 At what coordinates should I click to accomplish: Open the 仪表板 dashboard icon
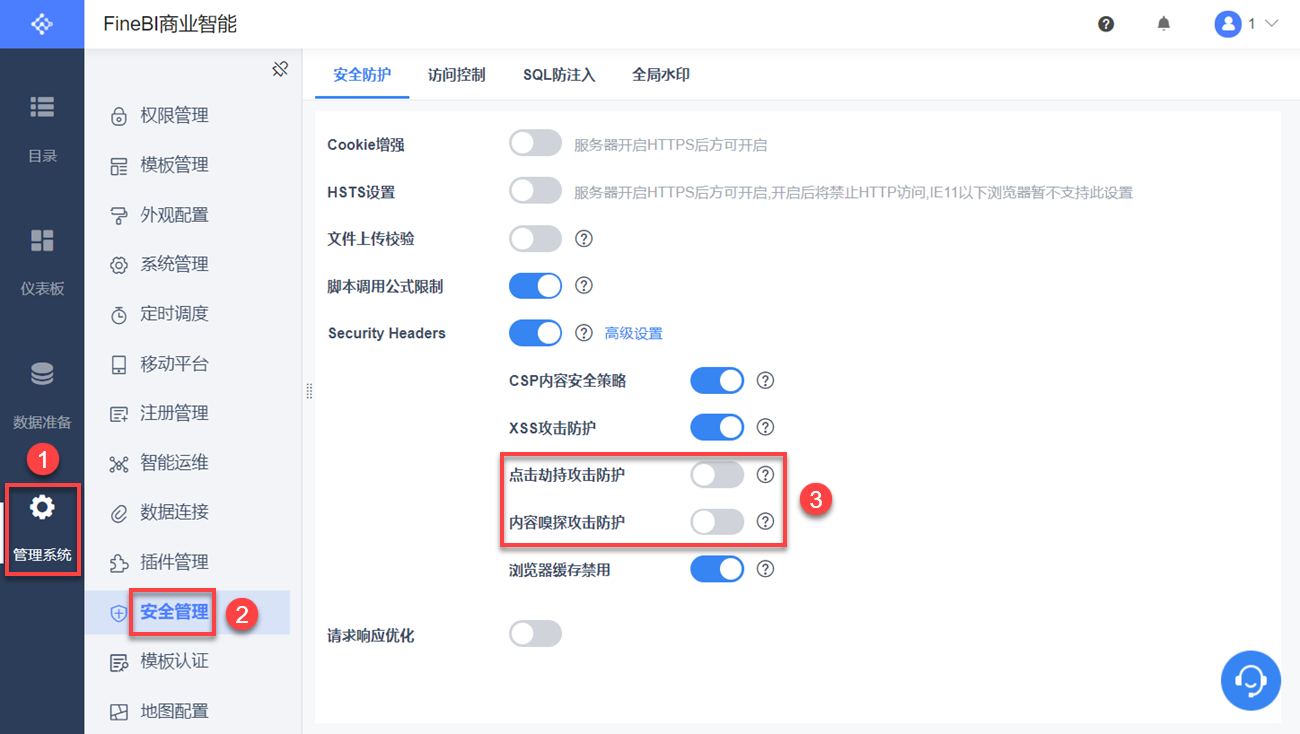coord(42,241)
